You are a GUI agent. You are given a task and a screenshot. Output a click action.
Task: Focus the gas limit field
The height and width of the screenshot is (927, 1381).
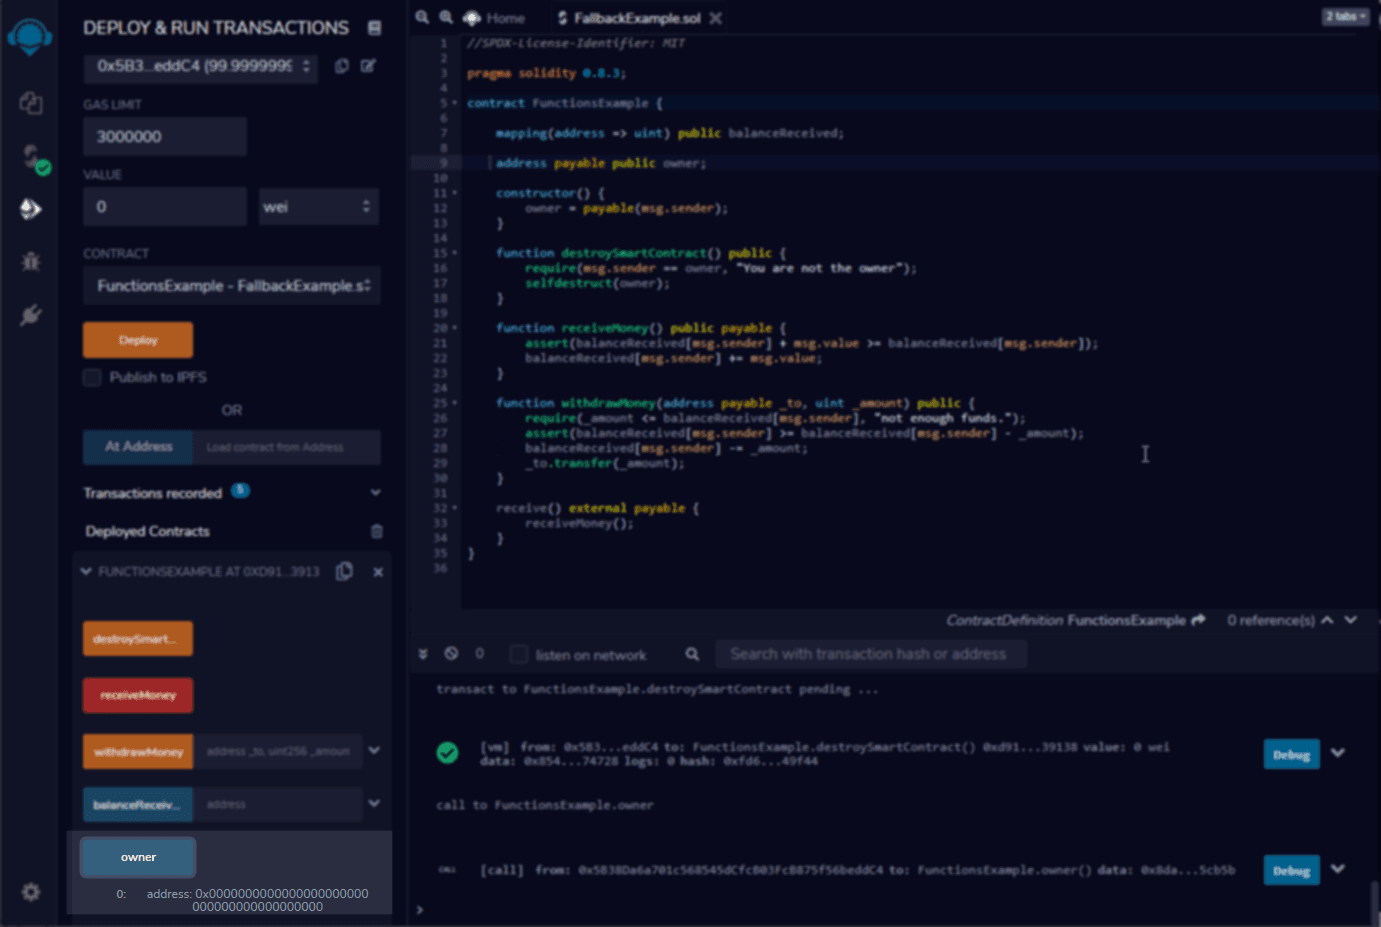pos(165,137)
